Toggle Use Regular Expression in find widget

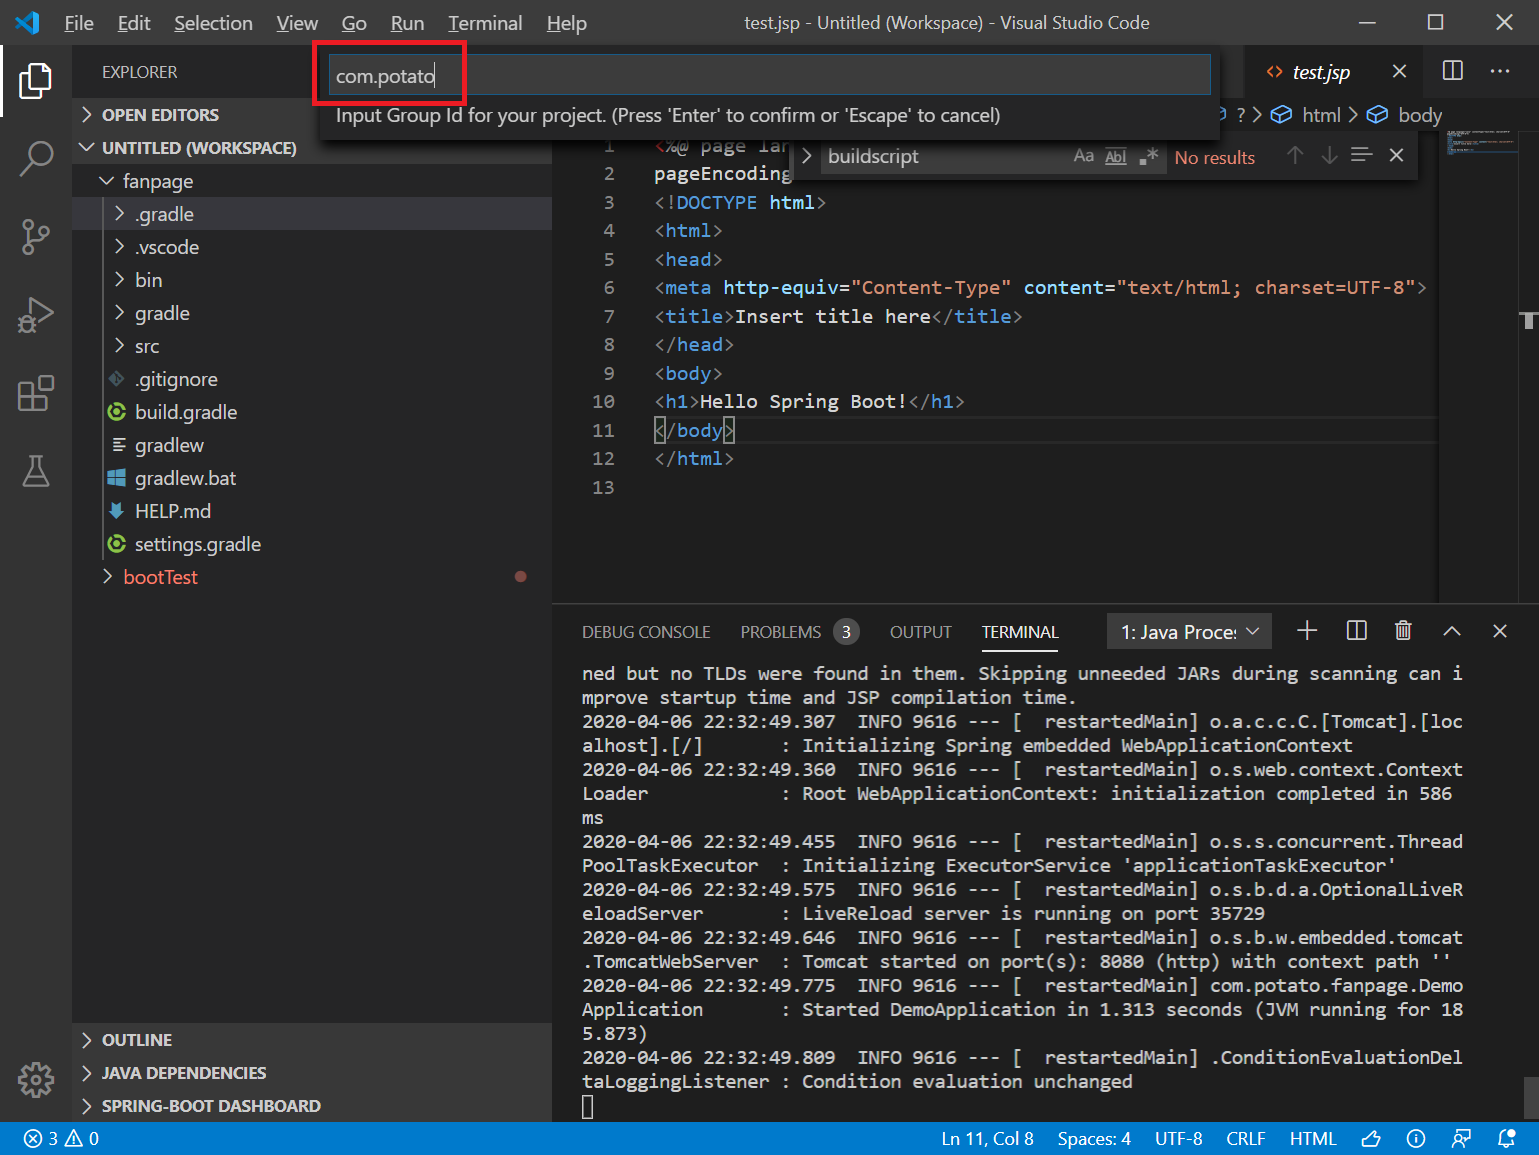(1148, 156)
